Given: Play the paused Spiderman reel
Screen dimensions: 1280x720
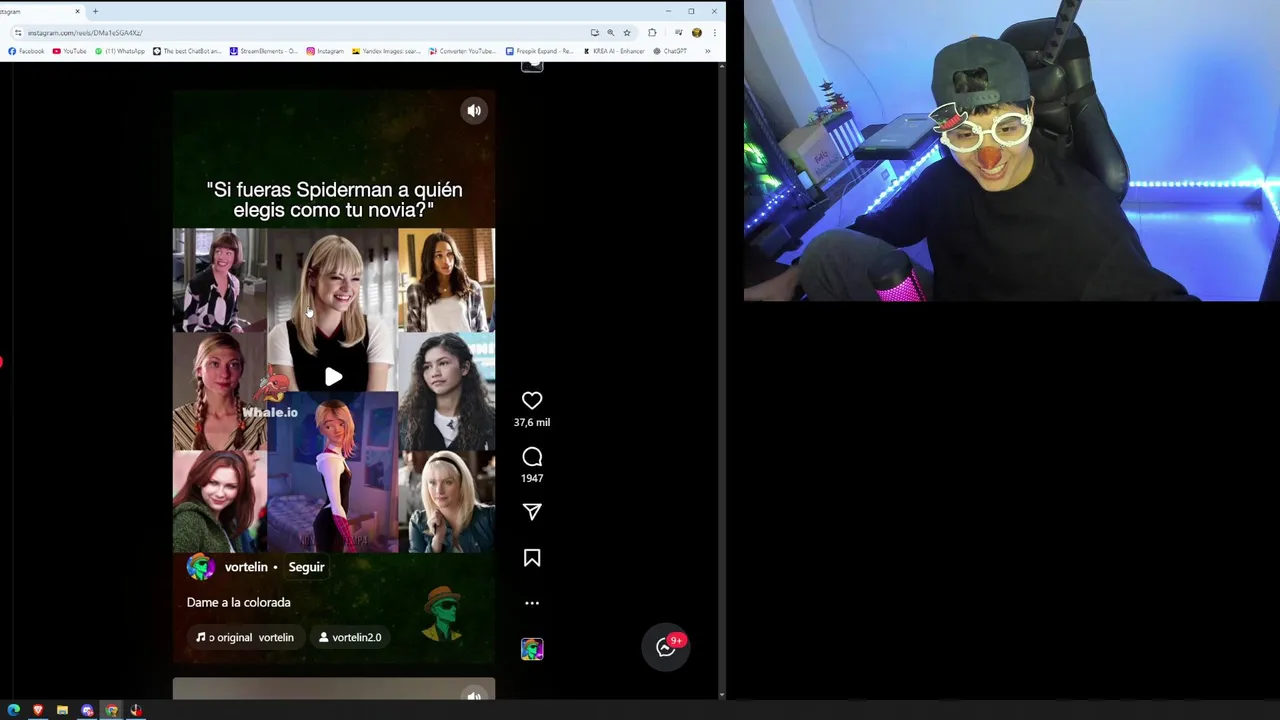Looking at the screenshot, I should [333, 377].
